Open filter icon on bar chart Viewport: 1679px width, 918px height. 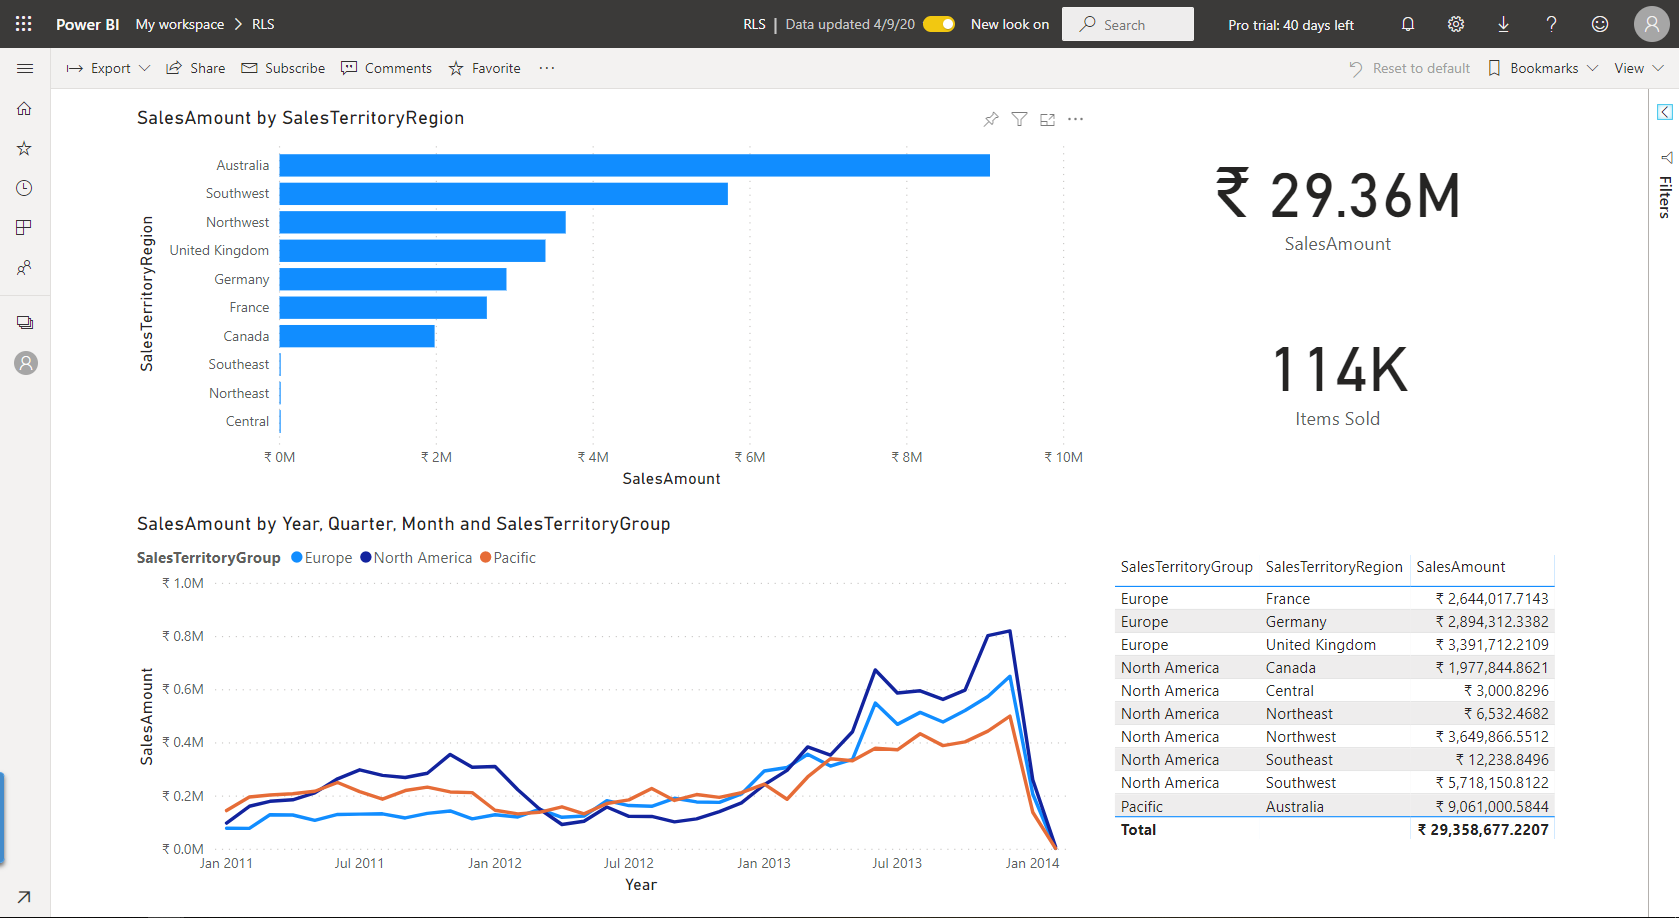click(x=1019, y=120)
